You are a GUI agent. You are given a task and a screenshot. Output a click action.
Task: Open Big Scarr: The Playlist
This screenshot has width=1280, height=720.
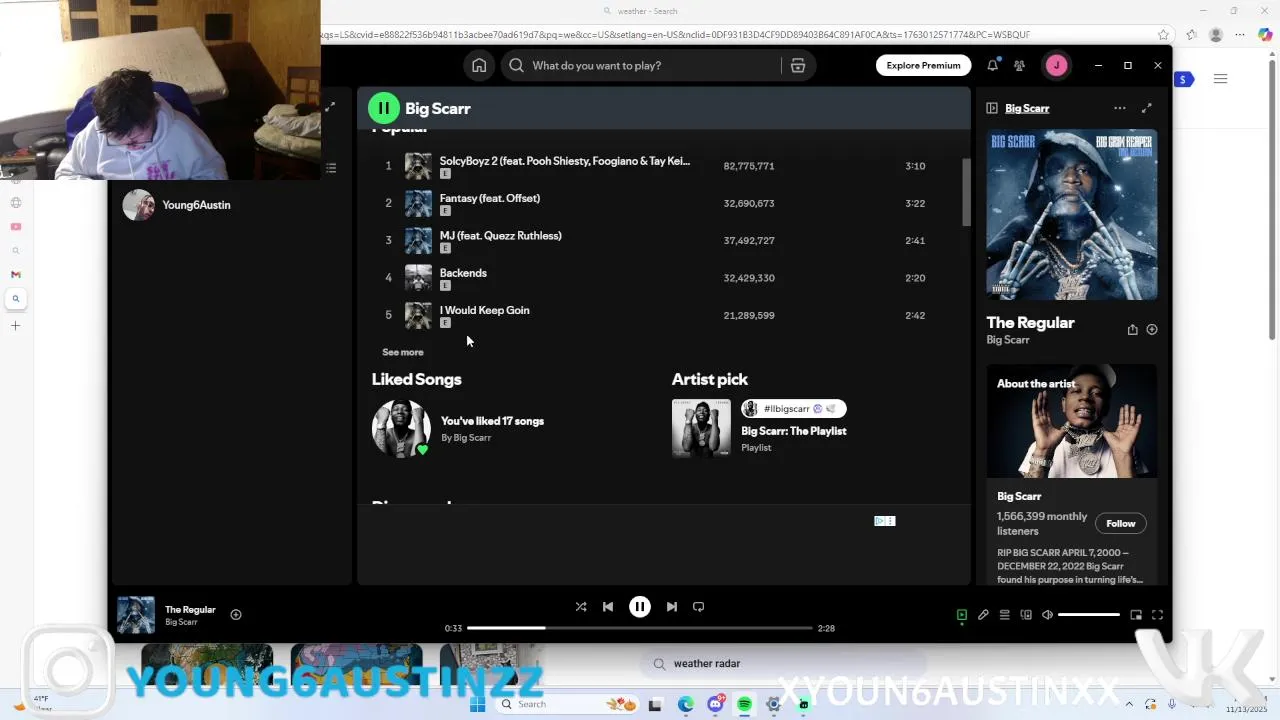click(794, 431)
